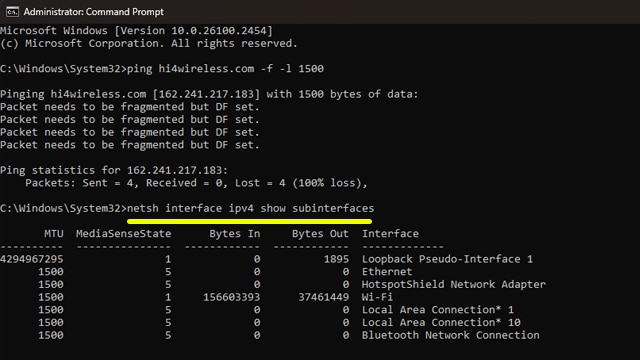640x360 pixels.
Task: Click 'Loopback Pseudo-Interface 1' interface name
Action: pyautogui.click(x=447, y=259)
